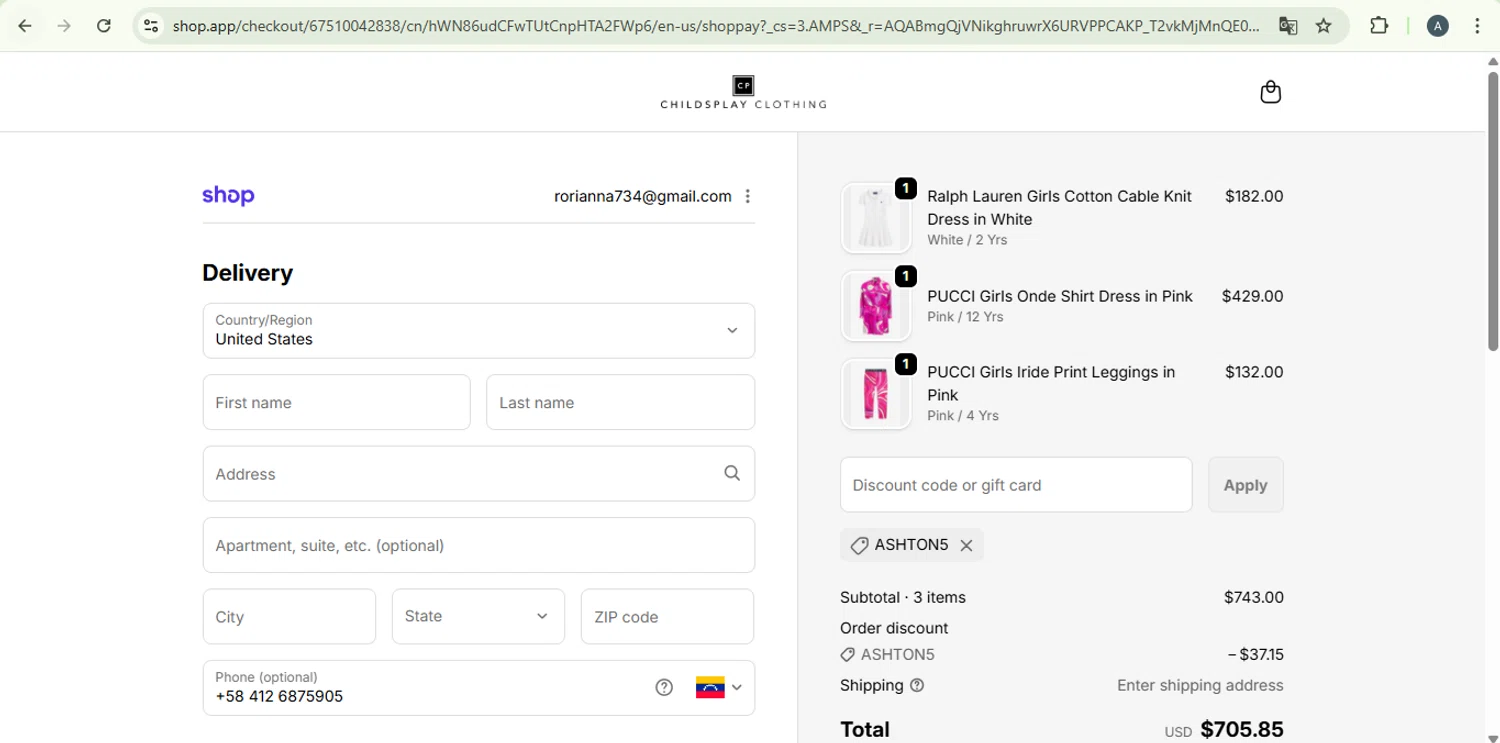Show phone number help tooltip

(x=664, y=687)
